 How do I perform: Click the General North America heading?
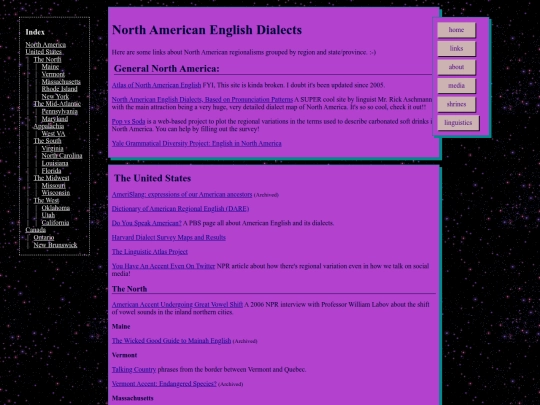point(167,69)
